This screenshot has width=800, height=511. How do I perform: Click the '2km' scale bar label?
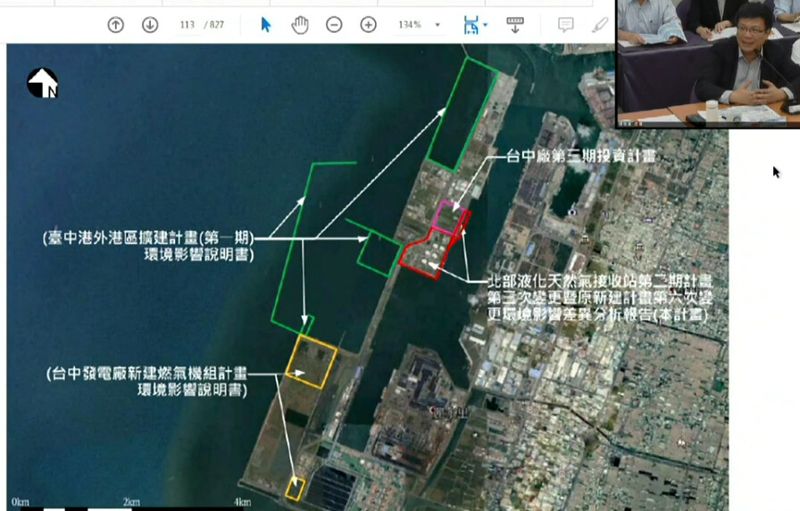(131, 502)
